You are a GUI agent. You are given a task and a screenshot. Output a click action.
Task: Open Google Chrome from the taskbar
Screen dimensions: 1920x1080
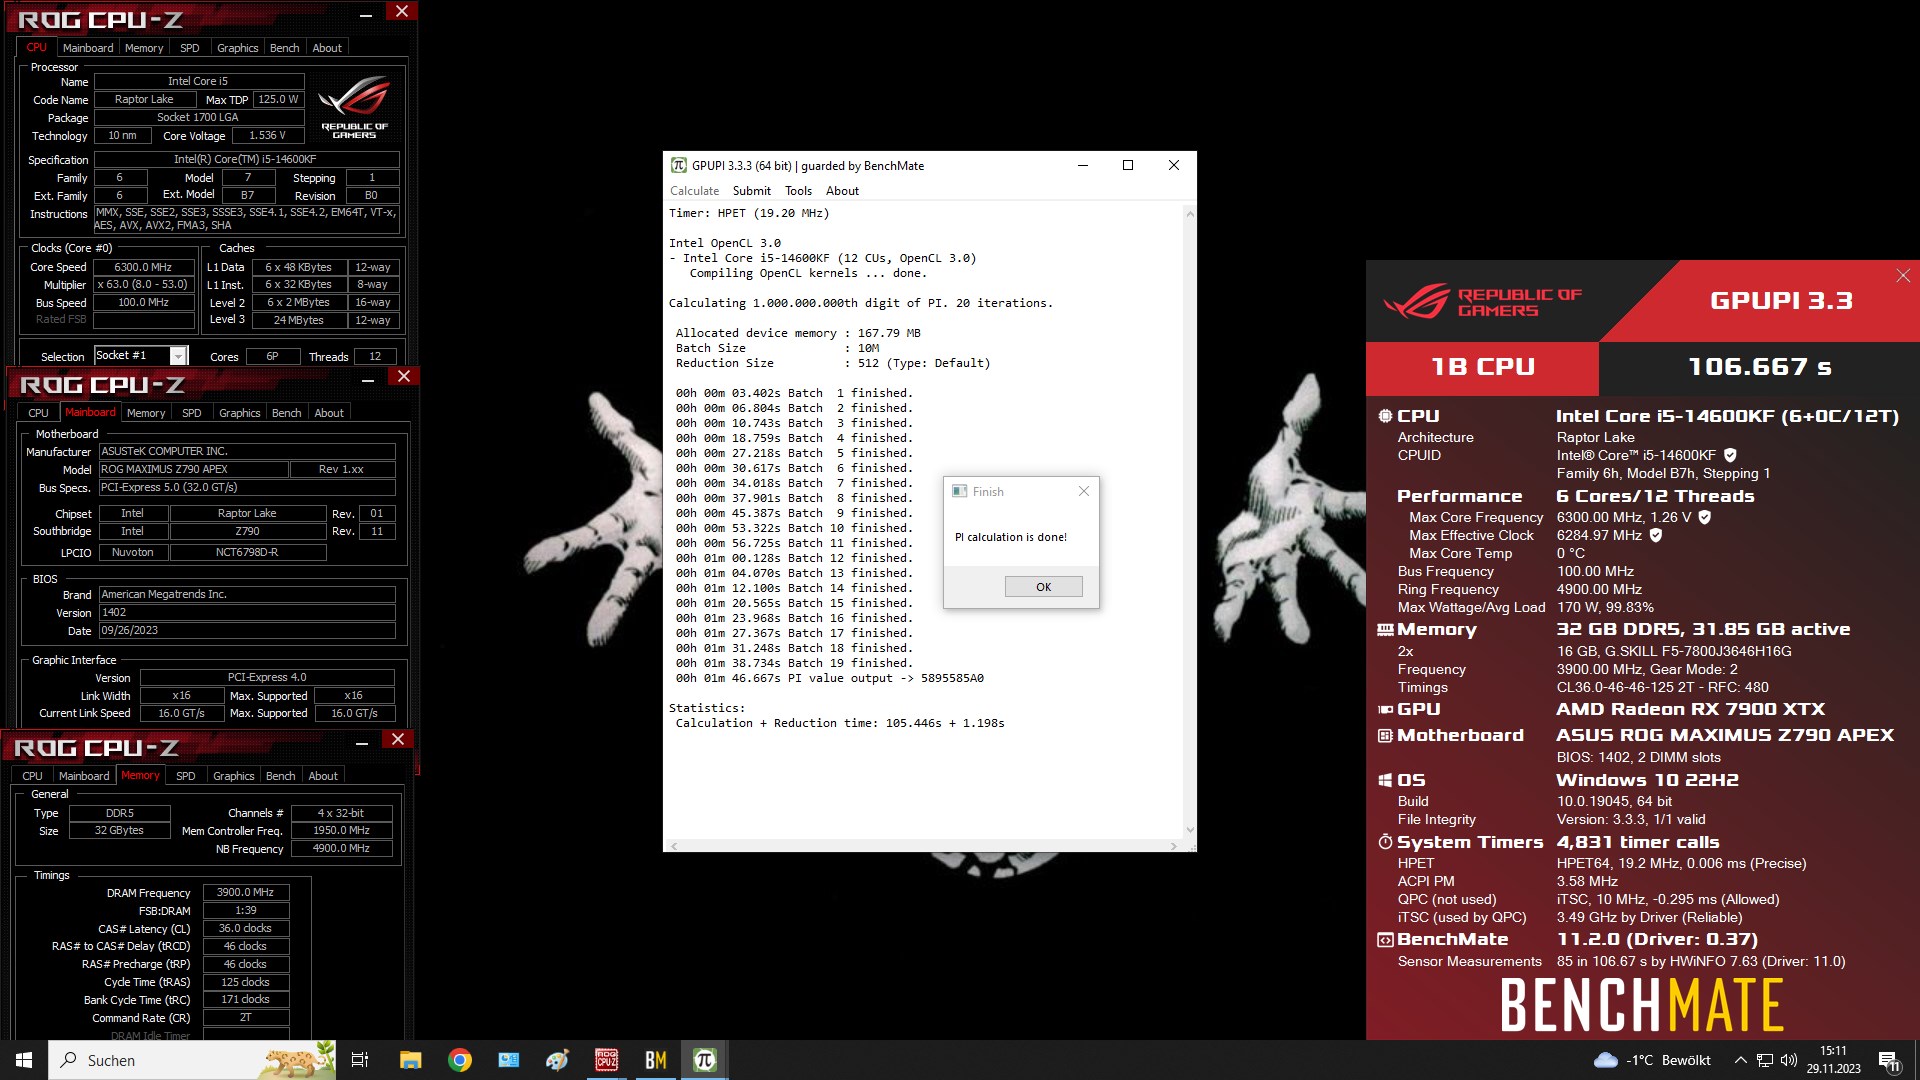click(460, 1060)
